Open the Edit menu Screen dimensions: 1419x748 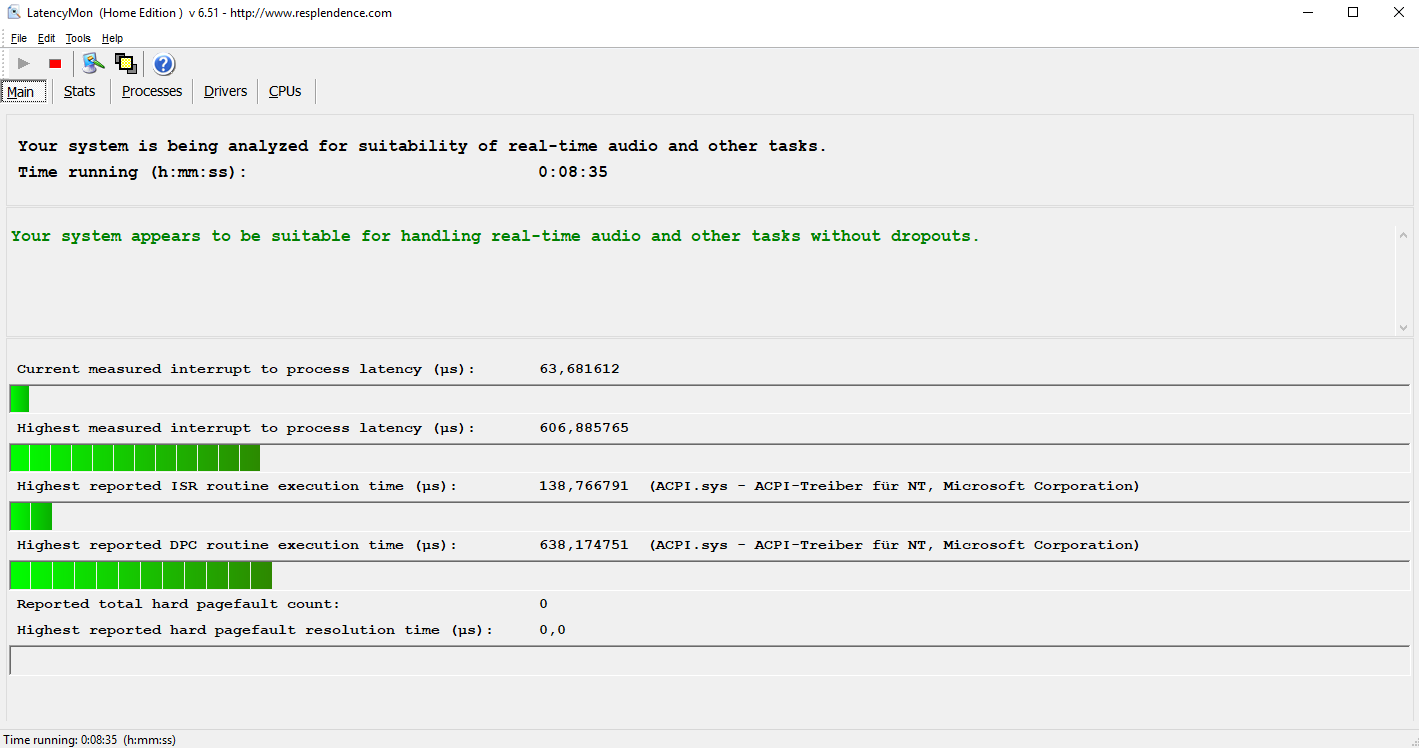[x=46, y=38]
